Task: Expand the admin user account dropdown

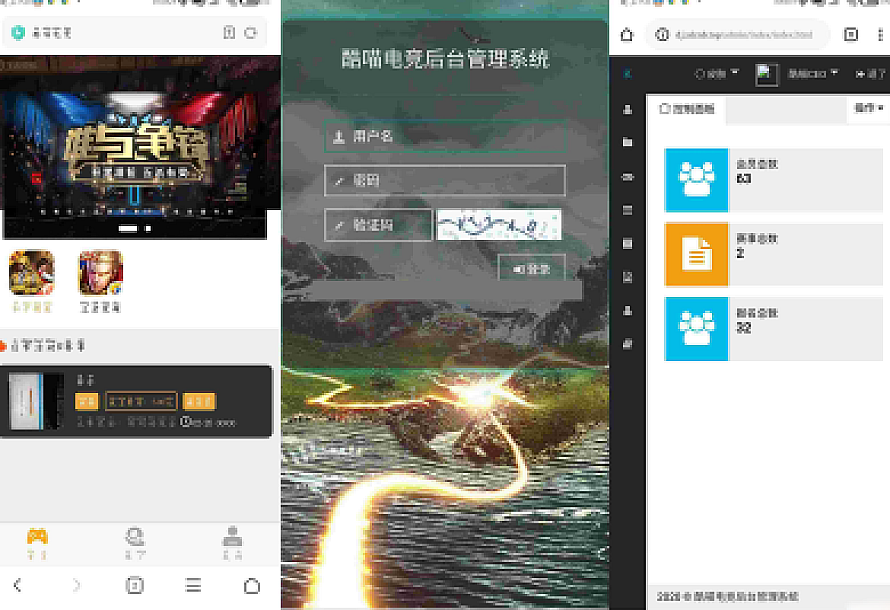Action: (x=810, y=74)
